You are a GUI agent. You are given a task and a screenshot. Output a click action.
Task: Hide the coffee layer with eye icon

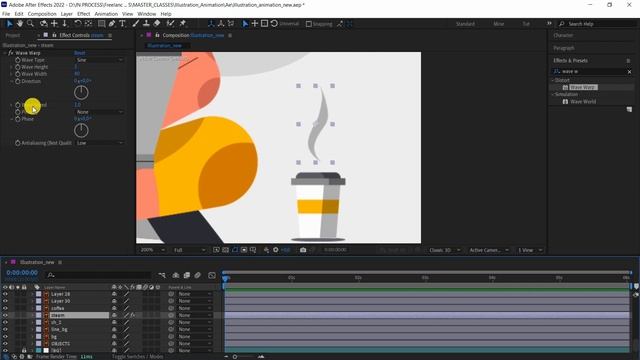[x=5, y=308]
